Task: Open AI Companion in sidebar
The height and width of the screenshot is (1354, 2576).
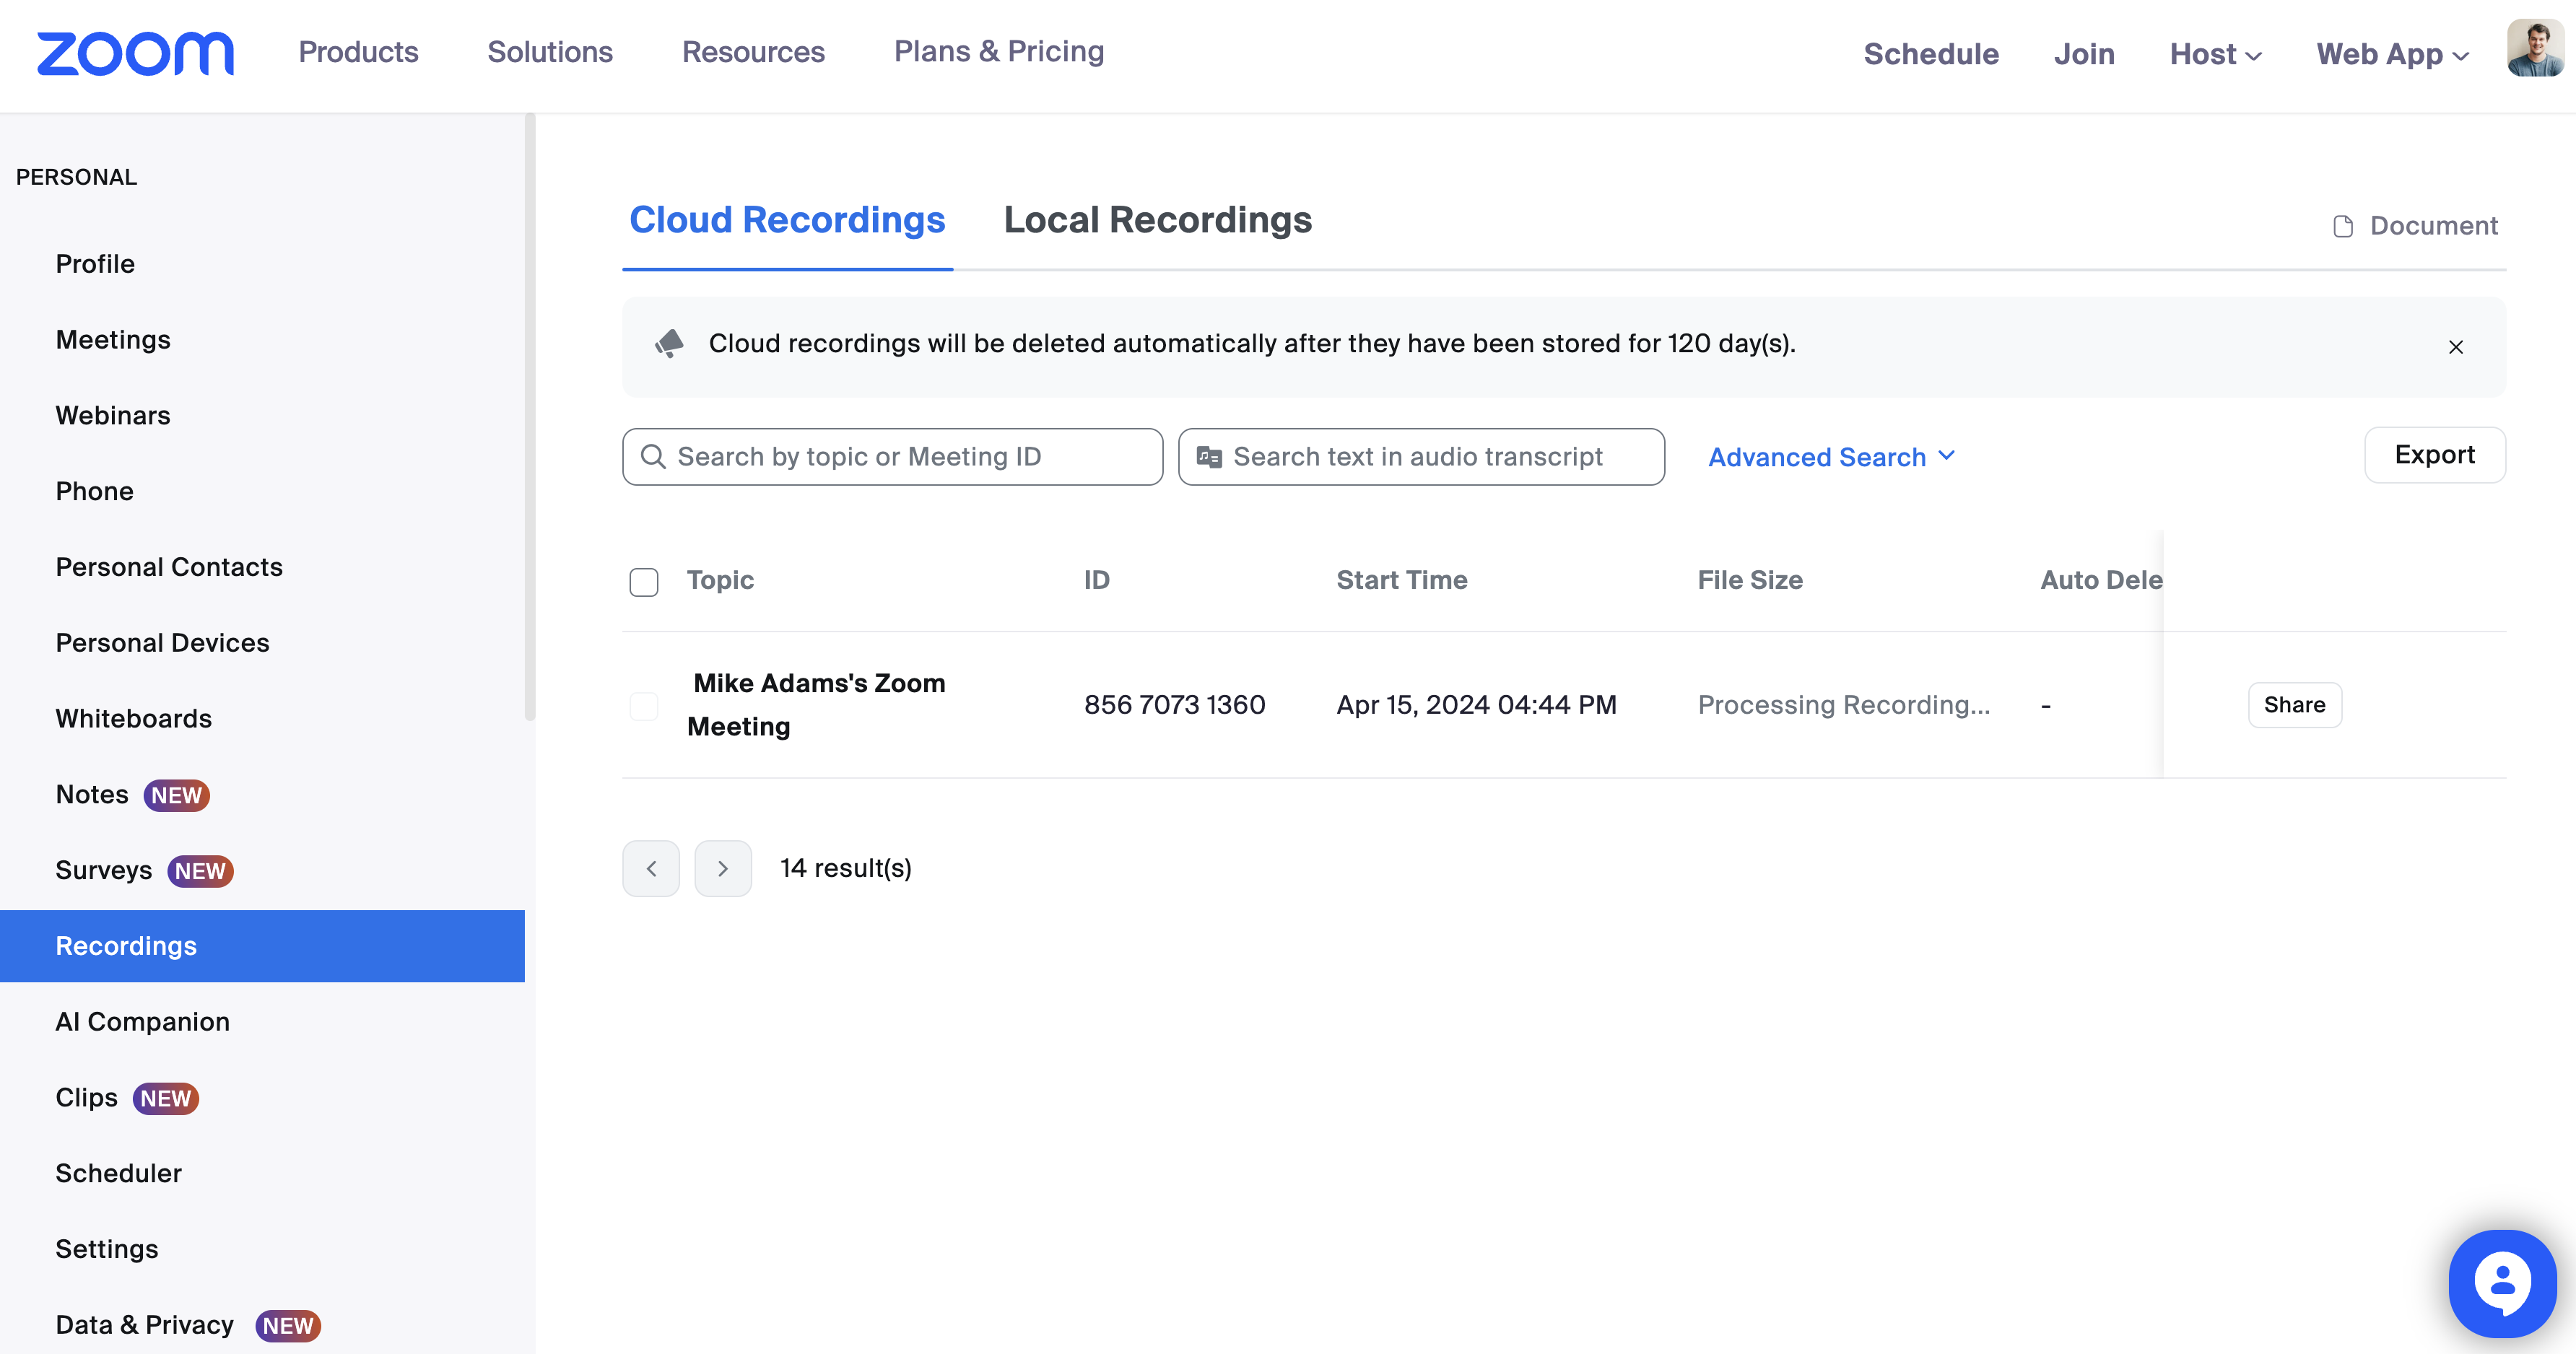Action: [x=142, y=1022]
